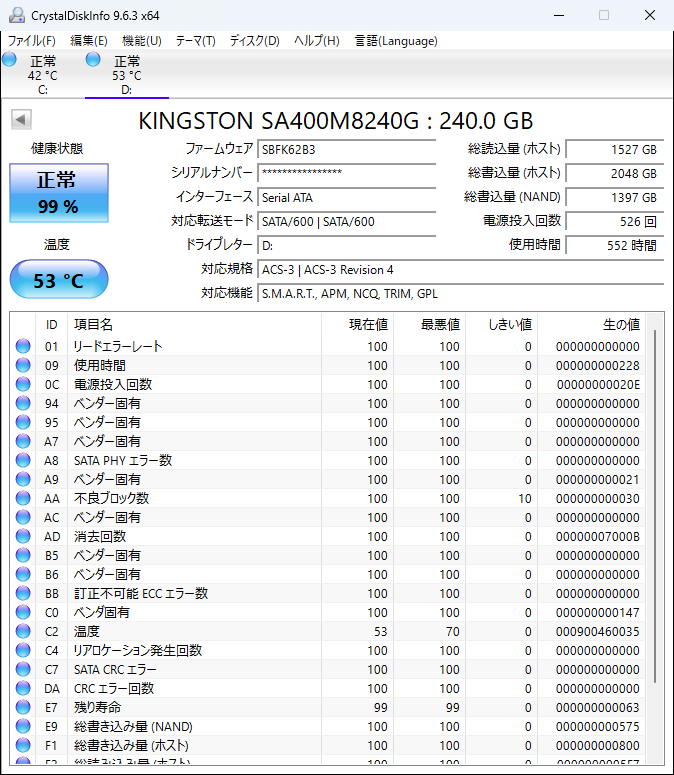This screenshot has height=775, width=674.
Task: Click the status orb in row 01 リードエラーレート
Action: pyautogui.click(x=23, y=346)
